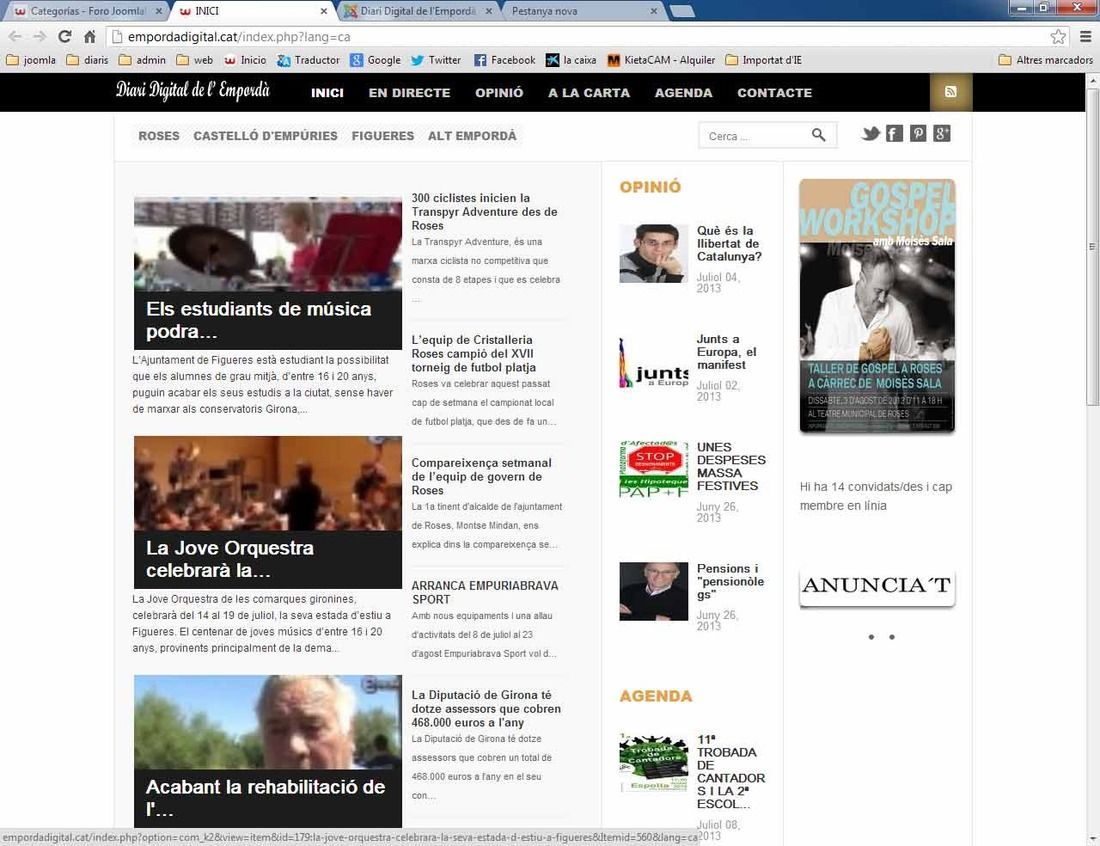Image resolution: width=1100 pixels, height=846 pixels.
Task: Open the A LA CARTA menu item
Action: click(x=589, y=93)
